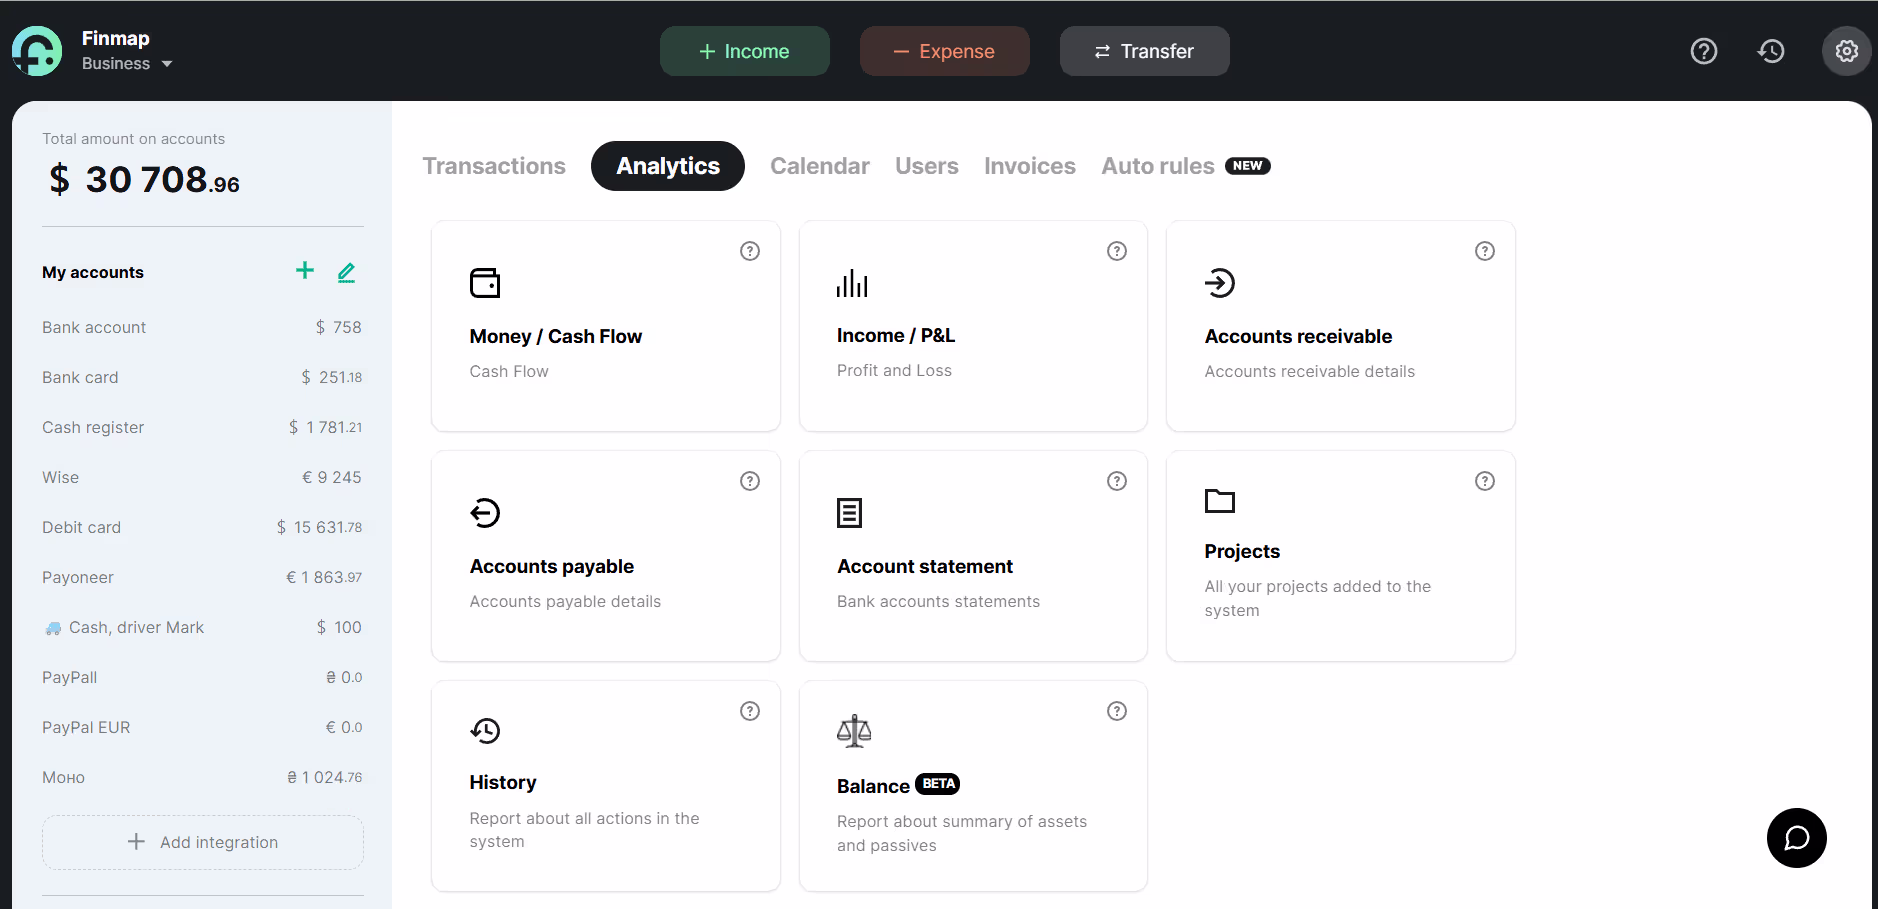
Task: Switch to the Transactions tab
Action: click(x=494, y=166)
